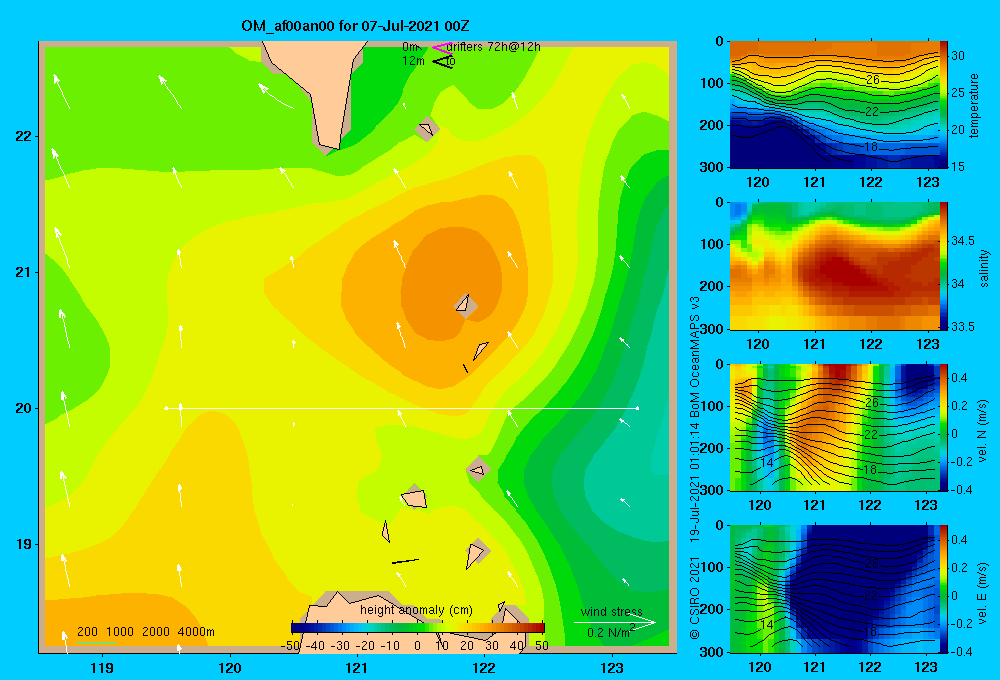Viewport: 1000px width, 680px height.
Task: Click latitude label '20' on main map
Action: 24,408
